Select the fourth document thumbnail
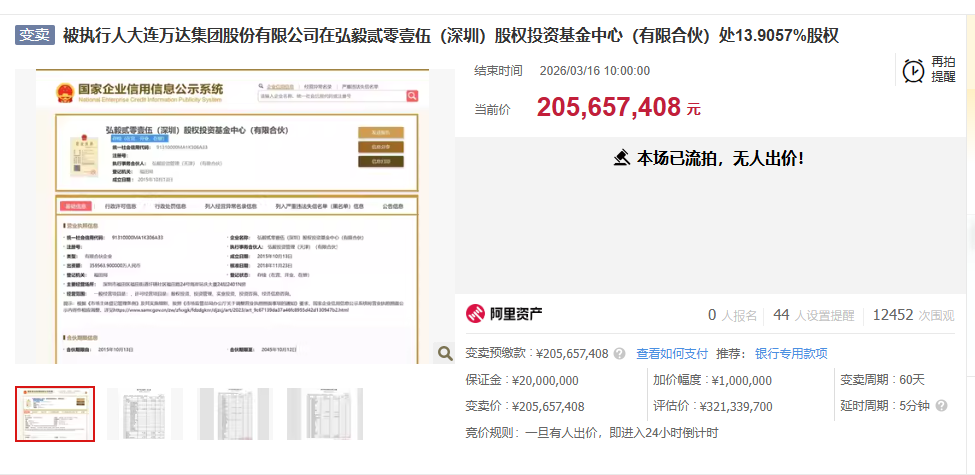The height and width of the screenshot is (475, 975). click(x=325, y=413)
